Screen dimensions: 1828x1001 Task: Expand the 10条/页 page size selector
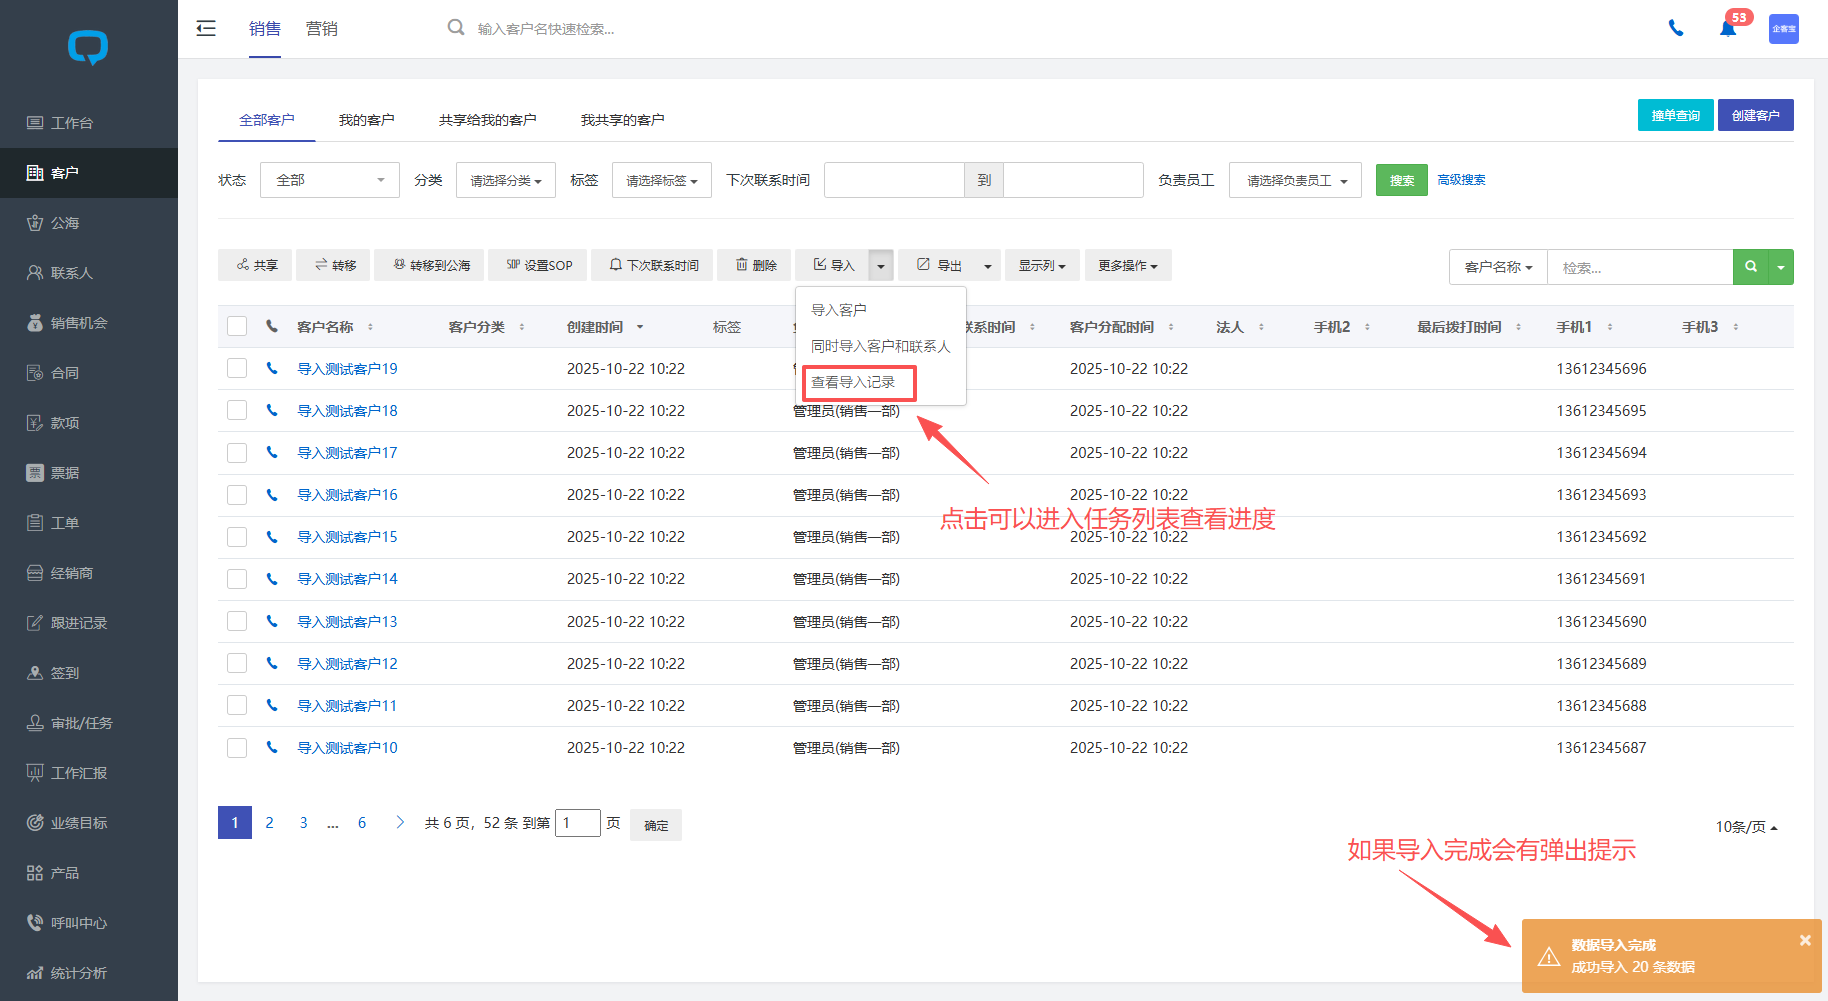pyautogui.click(x=1746, y=826)
